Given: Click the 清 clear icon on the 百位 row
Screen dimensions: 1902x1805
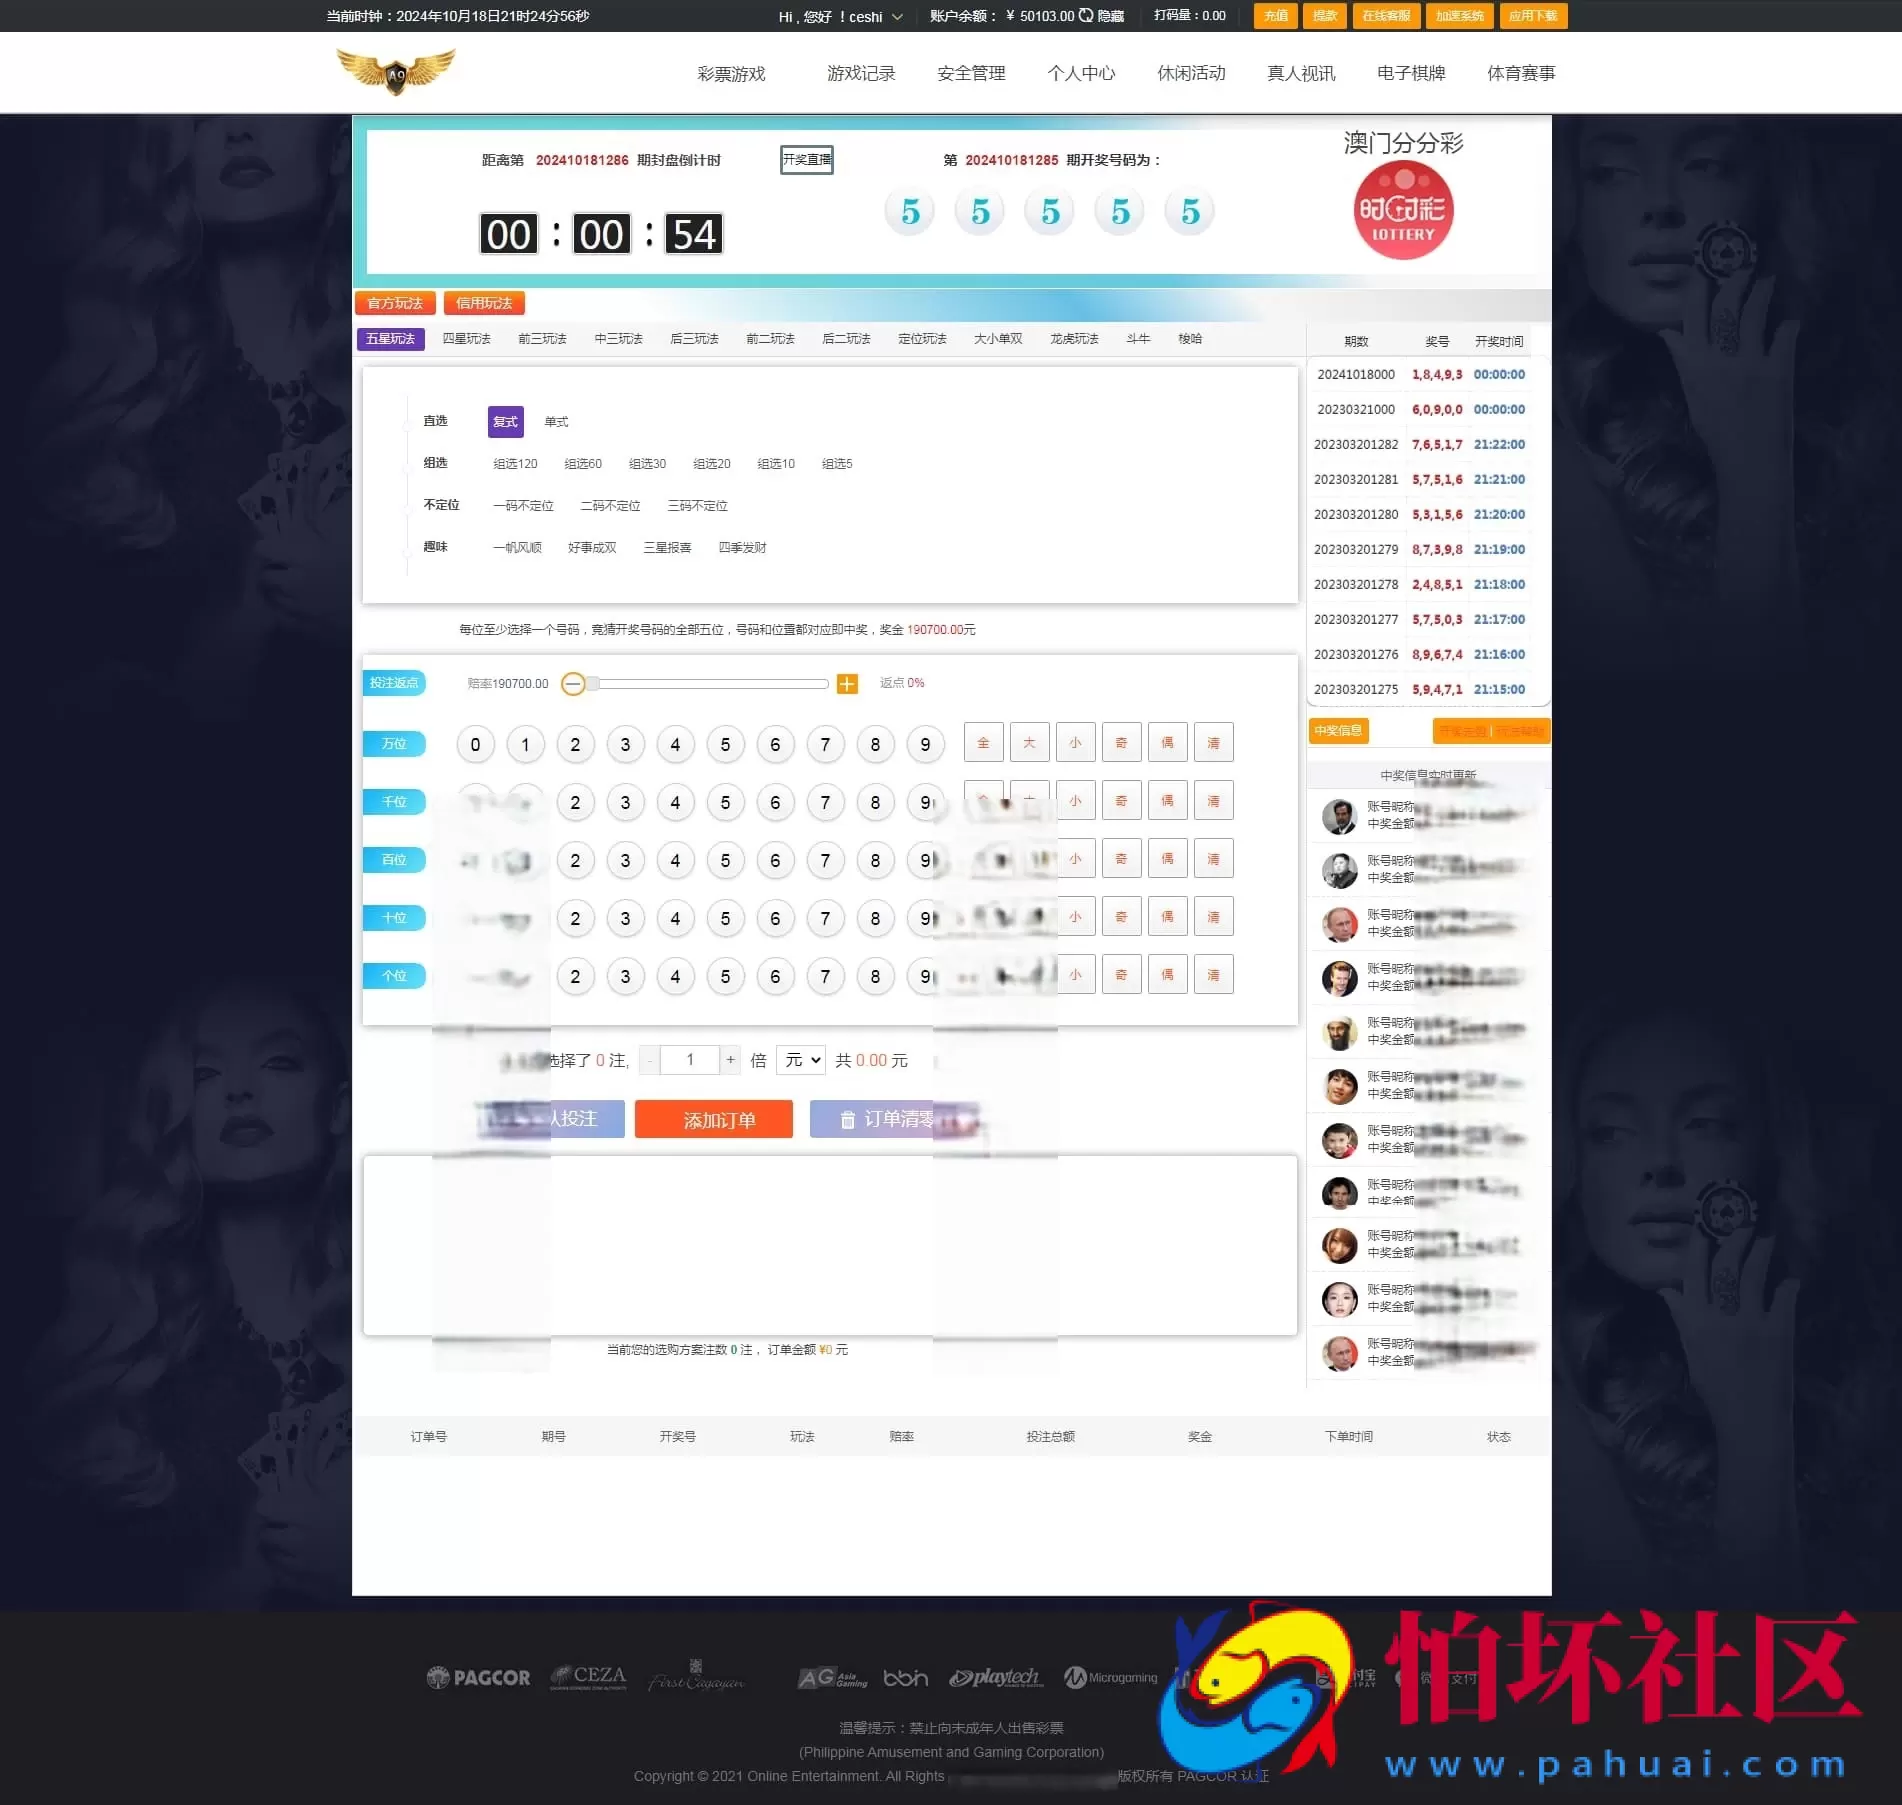Looking at the screenshot, I should (1213, 858).
